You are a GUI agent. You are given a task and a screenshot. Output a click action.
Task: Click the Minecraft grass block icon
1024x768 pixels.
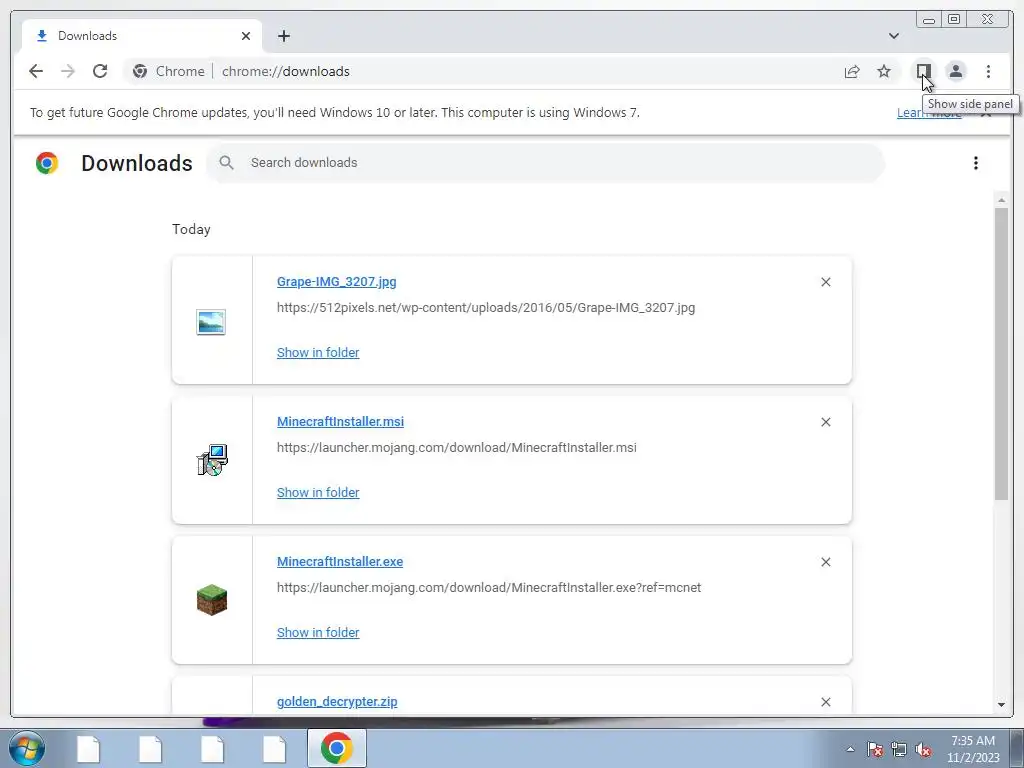click(212, 600)
